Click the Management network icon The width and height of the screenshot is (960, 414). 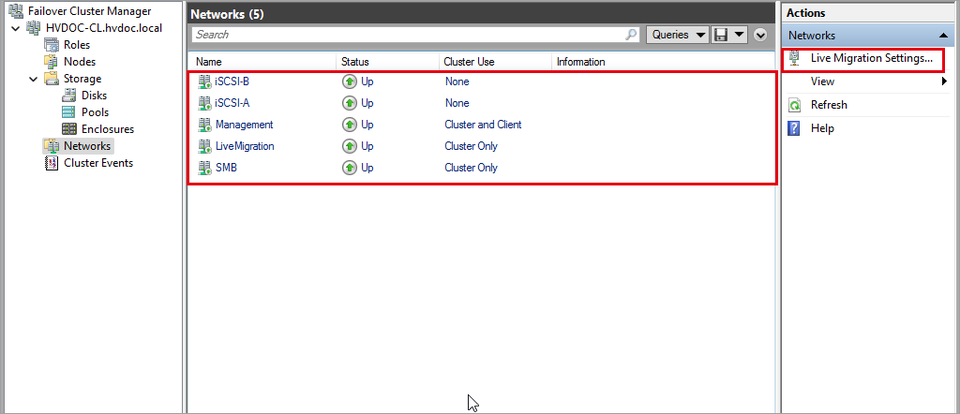204,124
